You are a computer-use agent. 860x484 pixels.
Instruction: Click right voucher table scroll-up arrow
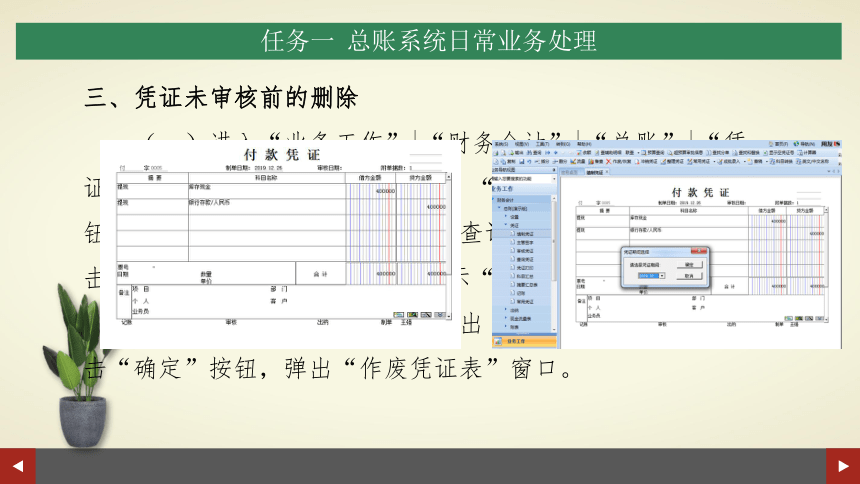[826, 210]
